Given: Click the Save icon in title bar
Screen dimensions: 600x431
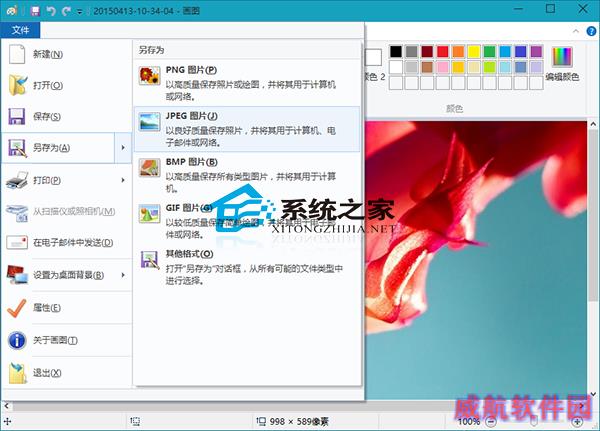Looking at the screenshot, I should point(35,10).
